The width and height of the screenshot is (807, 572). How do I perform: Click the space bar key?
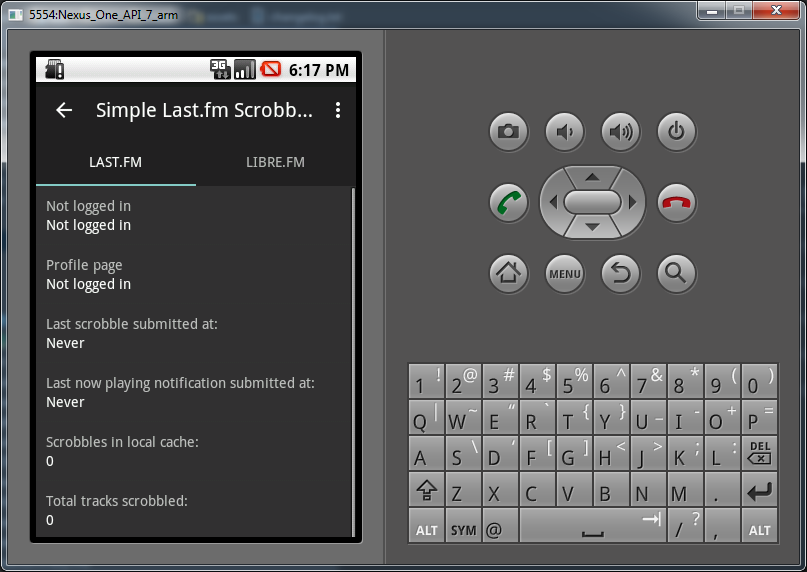click(593, 526)
